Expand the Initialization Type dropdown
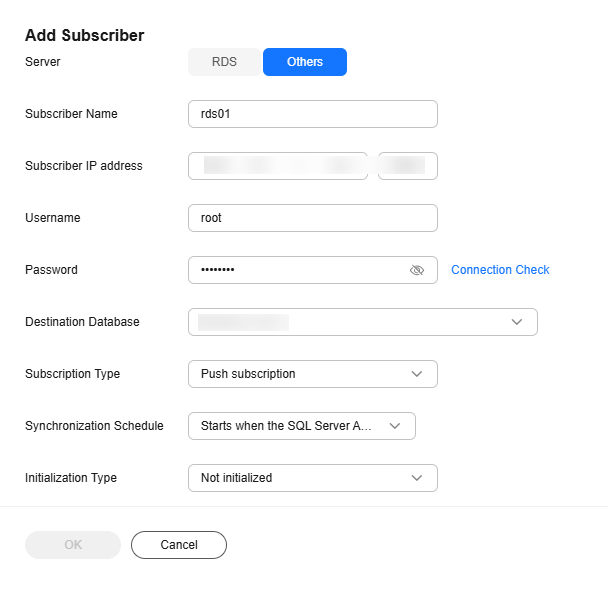The height and width of the screenshot is (606, 608). tap(313, 478)
